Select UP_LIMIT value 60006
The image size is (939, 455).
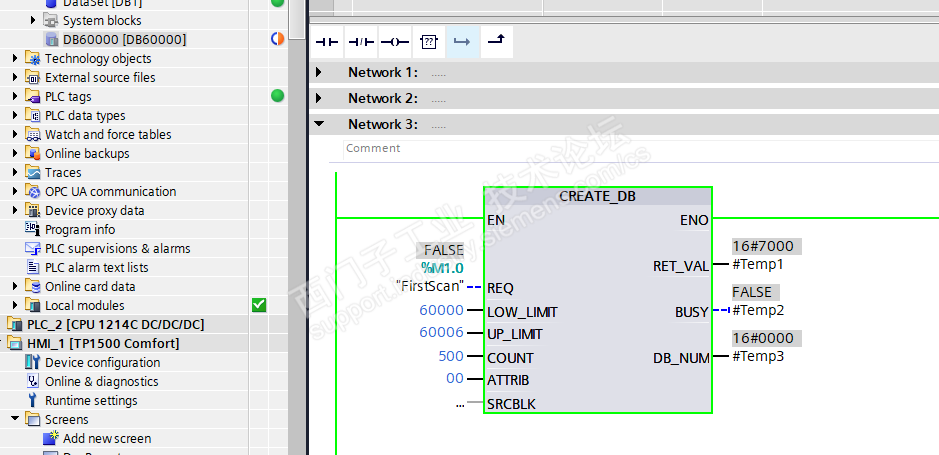pos(442,333)
